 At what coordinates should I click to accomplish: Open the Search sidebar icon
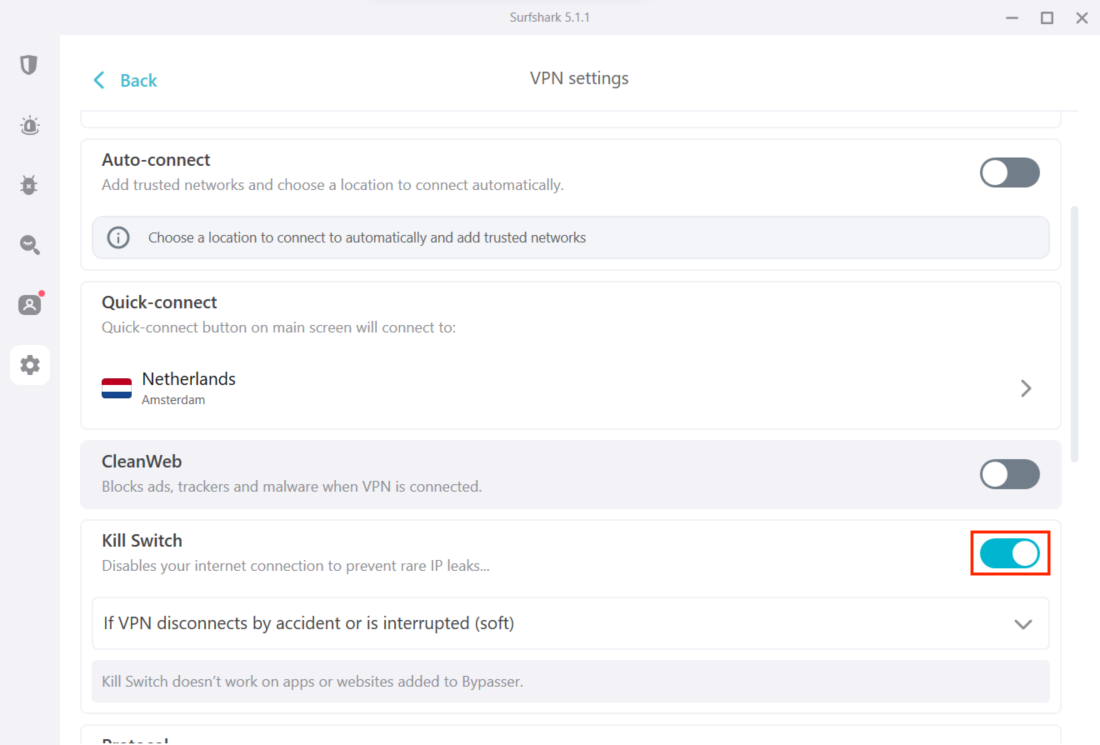[x=29, y=245]
